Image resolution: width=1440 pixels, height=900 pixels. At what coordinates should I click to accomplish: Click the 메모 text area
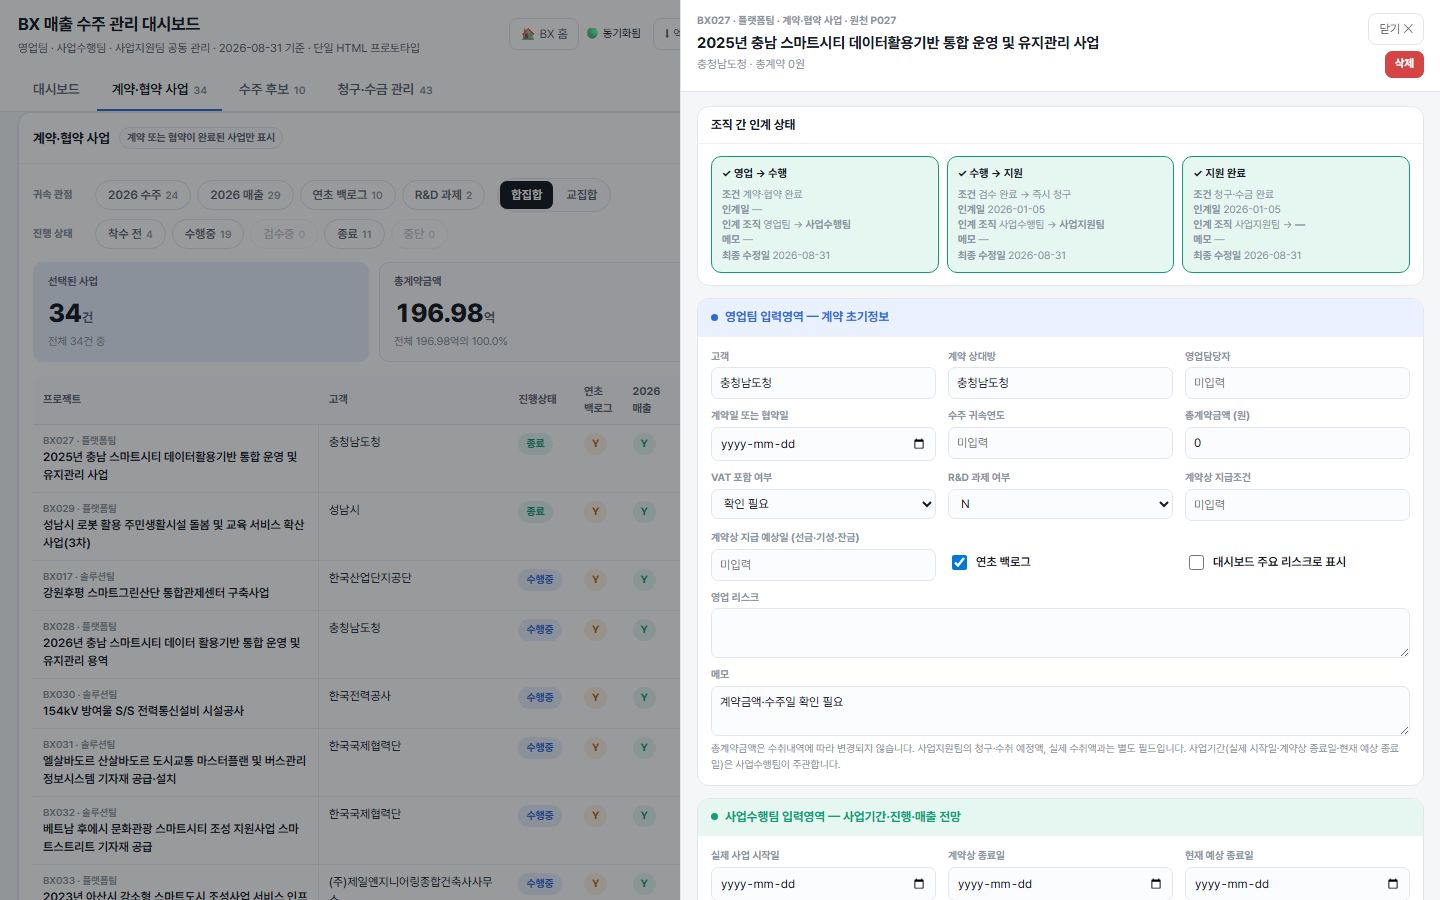pos(1060,711)
